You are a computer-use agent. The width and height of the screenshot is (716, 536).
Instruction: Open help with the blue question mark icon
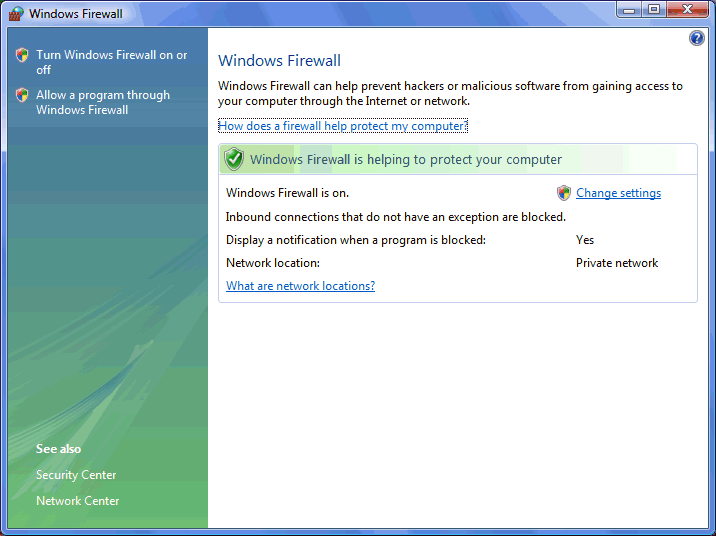click(696, 38)
